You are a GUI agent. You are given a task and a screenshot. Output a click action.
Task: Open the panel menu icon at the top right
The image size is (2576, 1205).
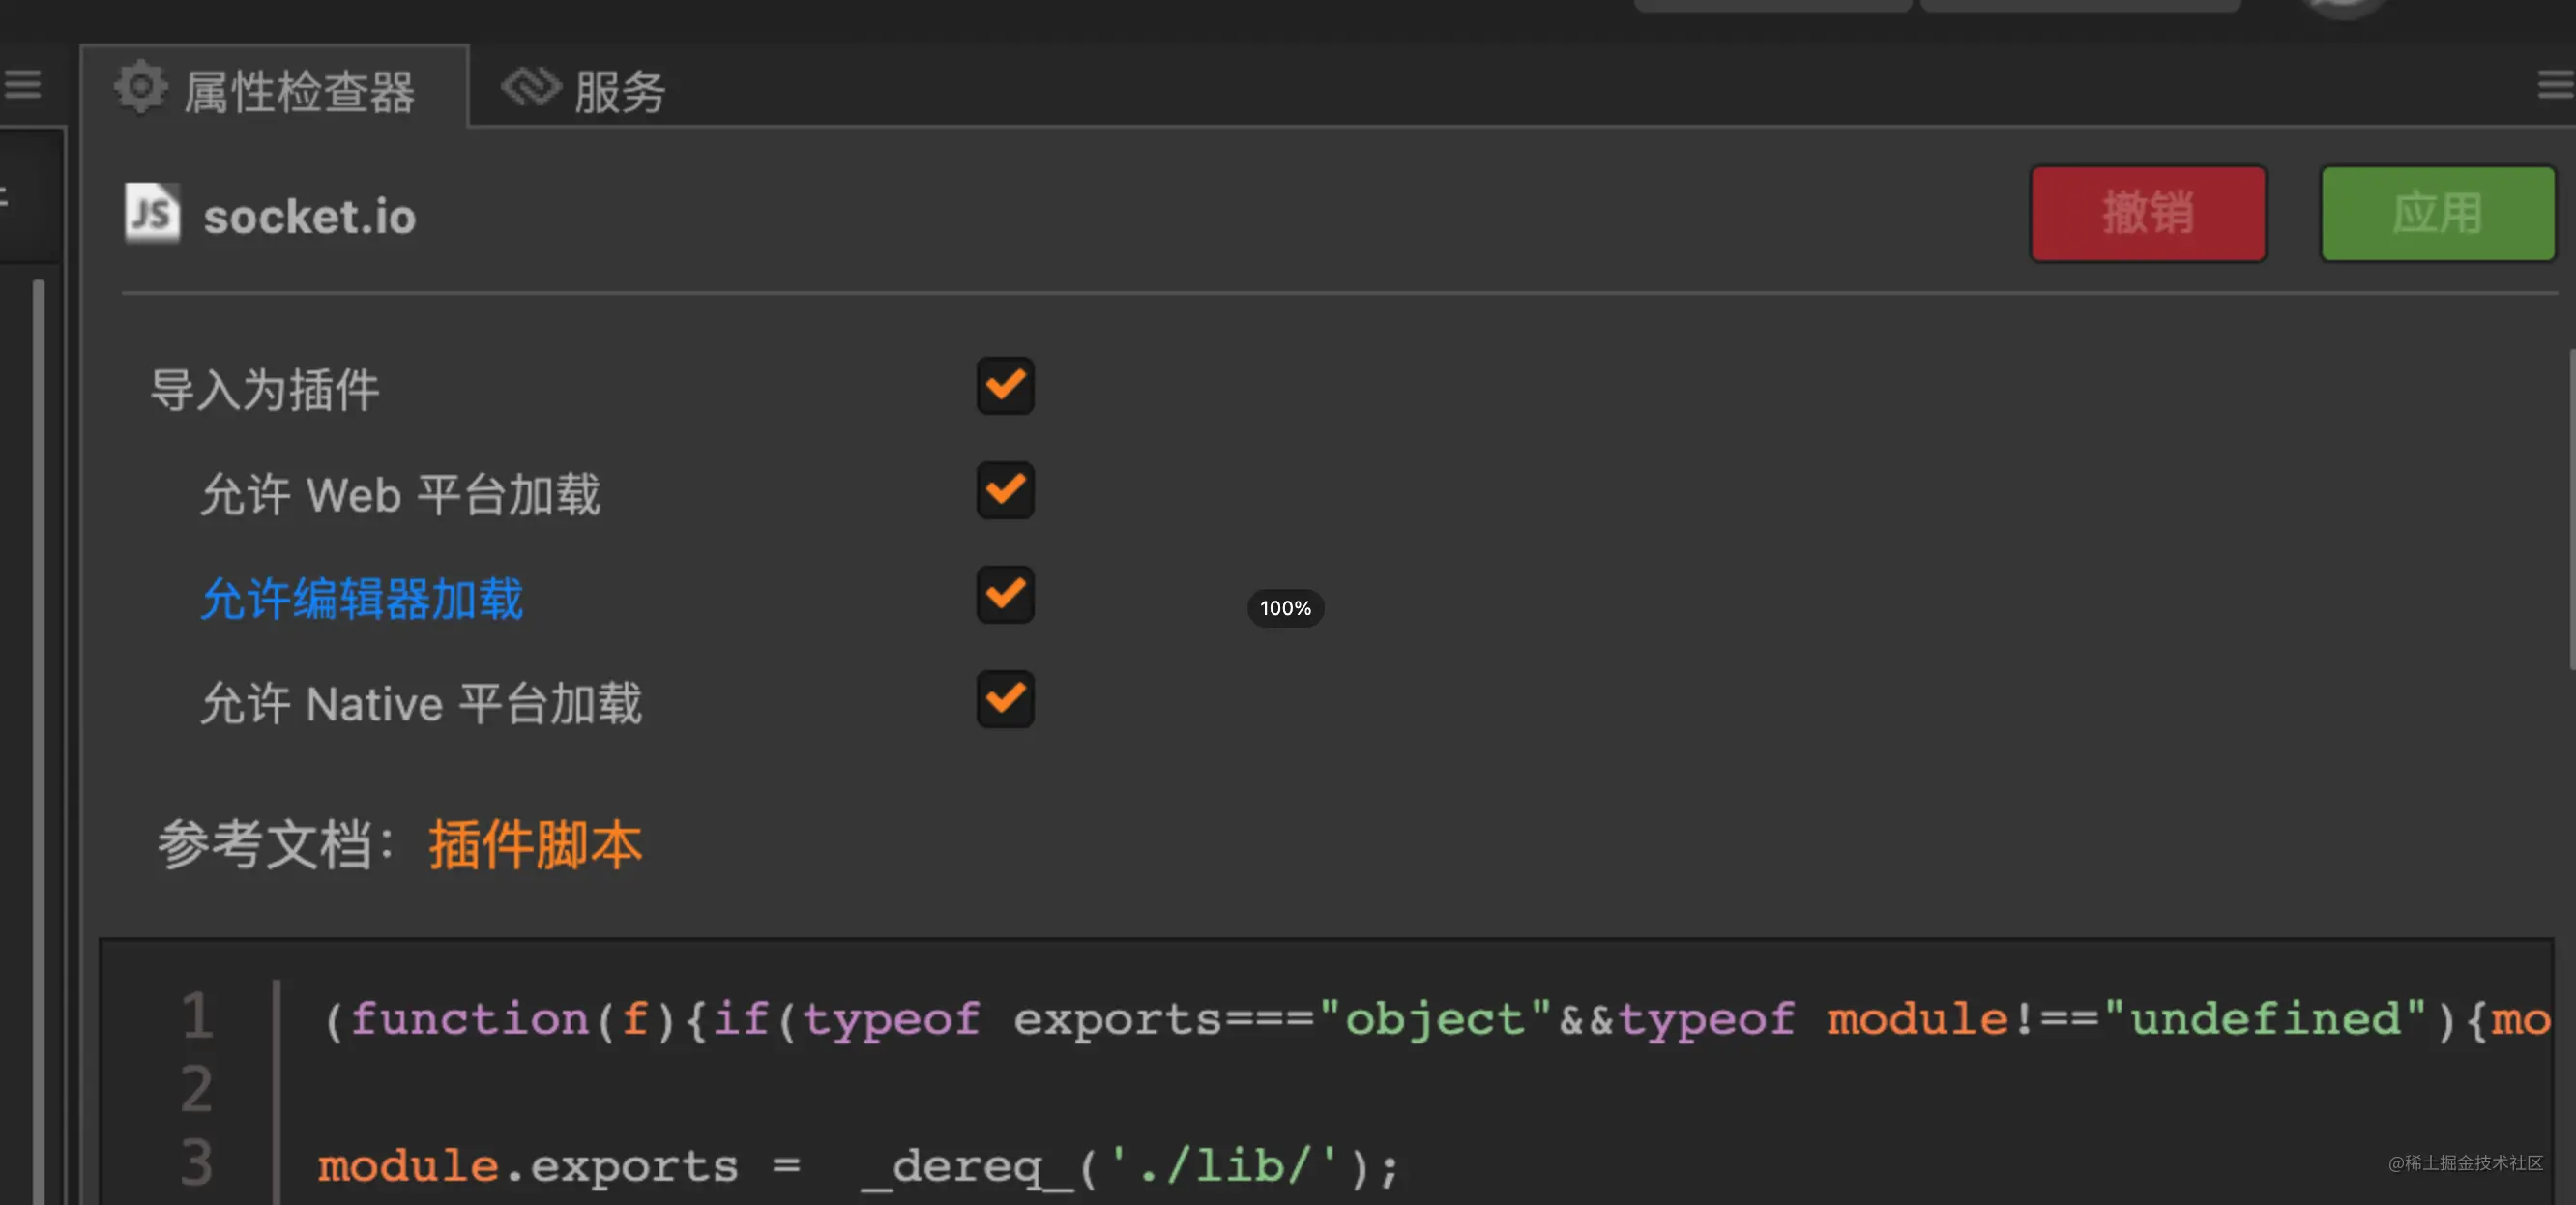pos(2556,84)
